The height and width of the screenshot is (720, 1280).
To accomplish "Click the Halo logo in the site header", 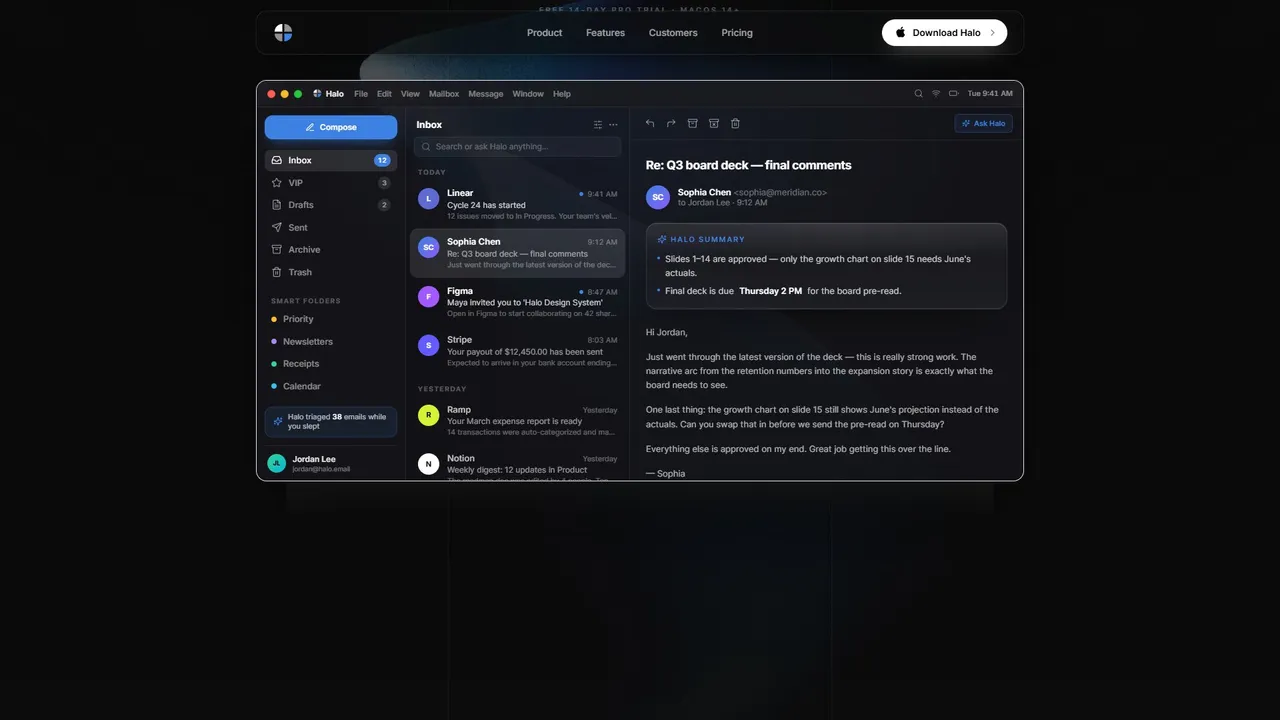I will [283, 33].
